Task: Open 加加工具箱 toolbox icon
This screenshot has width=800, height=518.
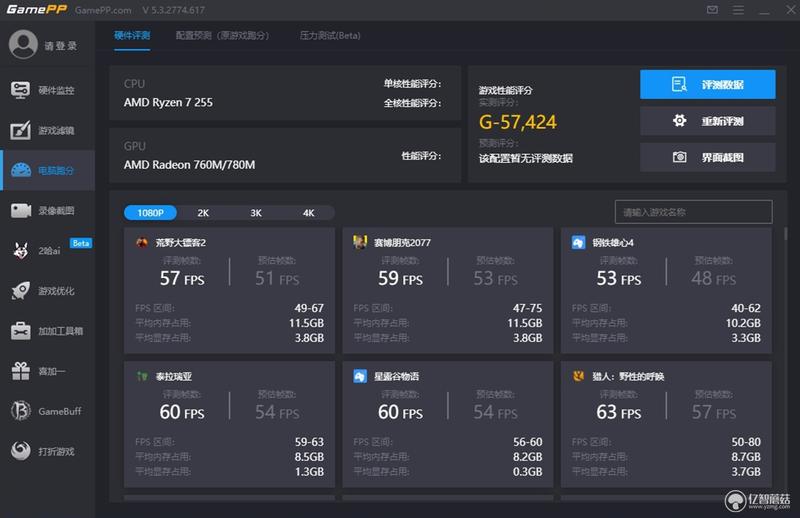Action: click(x=20, y=331)
